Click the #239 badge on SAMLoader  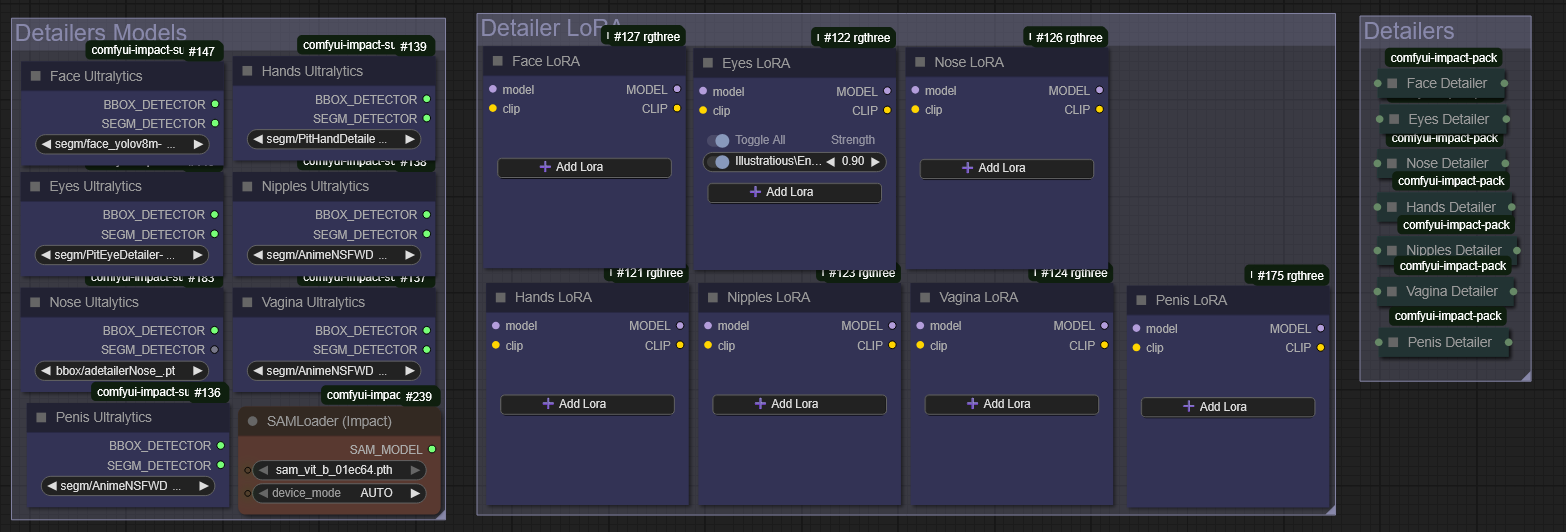coord(418,396)
